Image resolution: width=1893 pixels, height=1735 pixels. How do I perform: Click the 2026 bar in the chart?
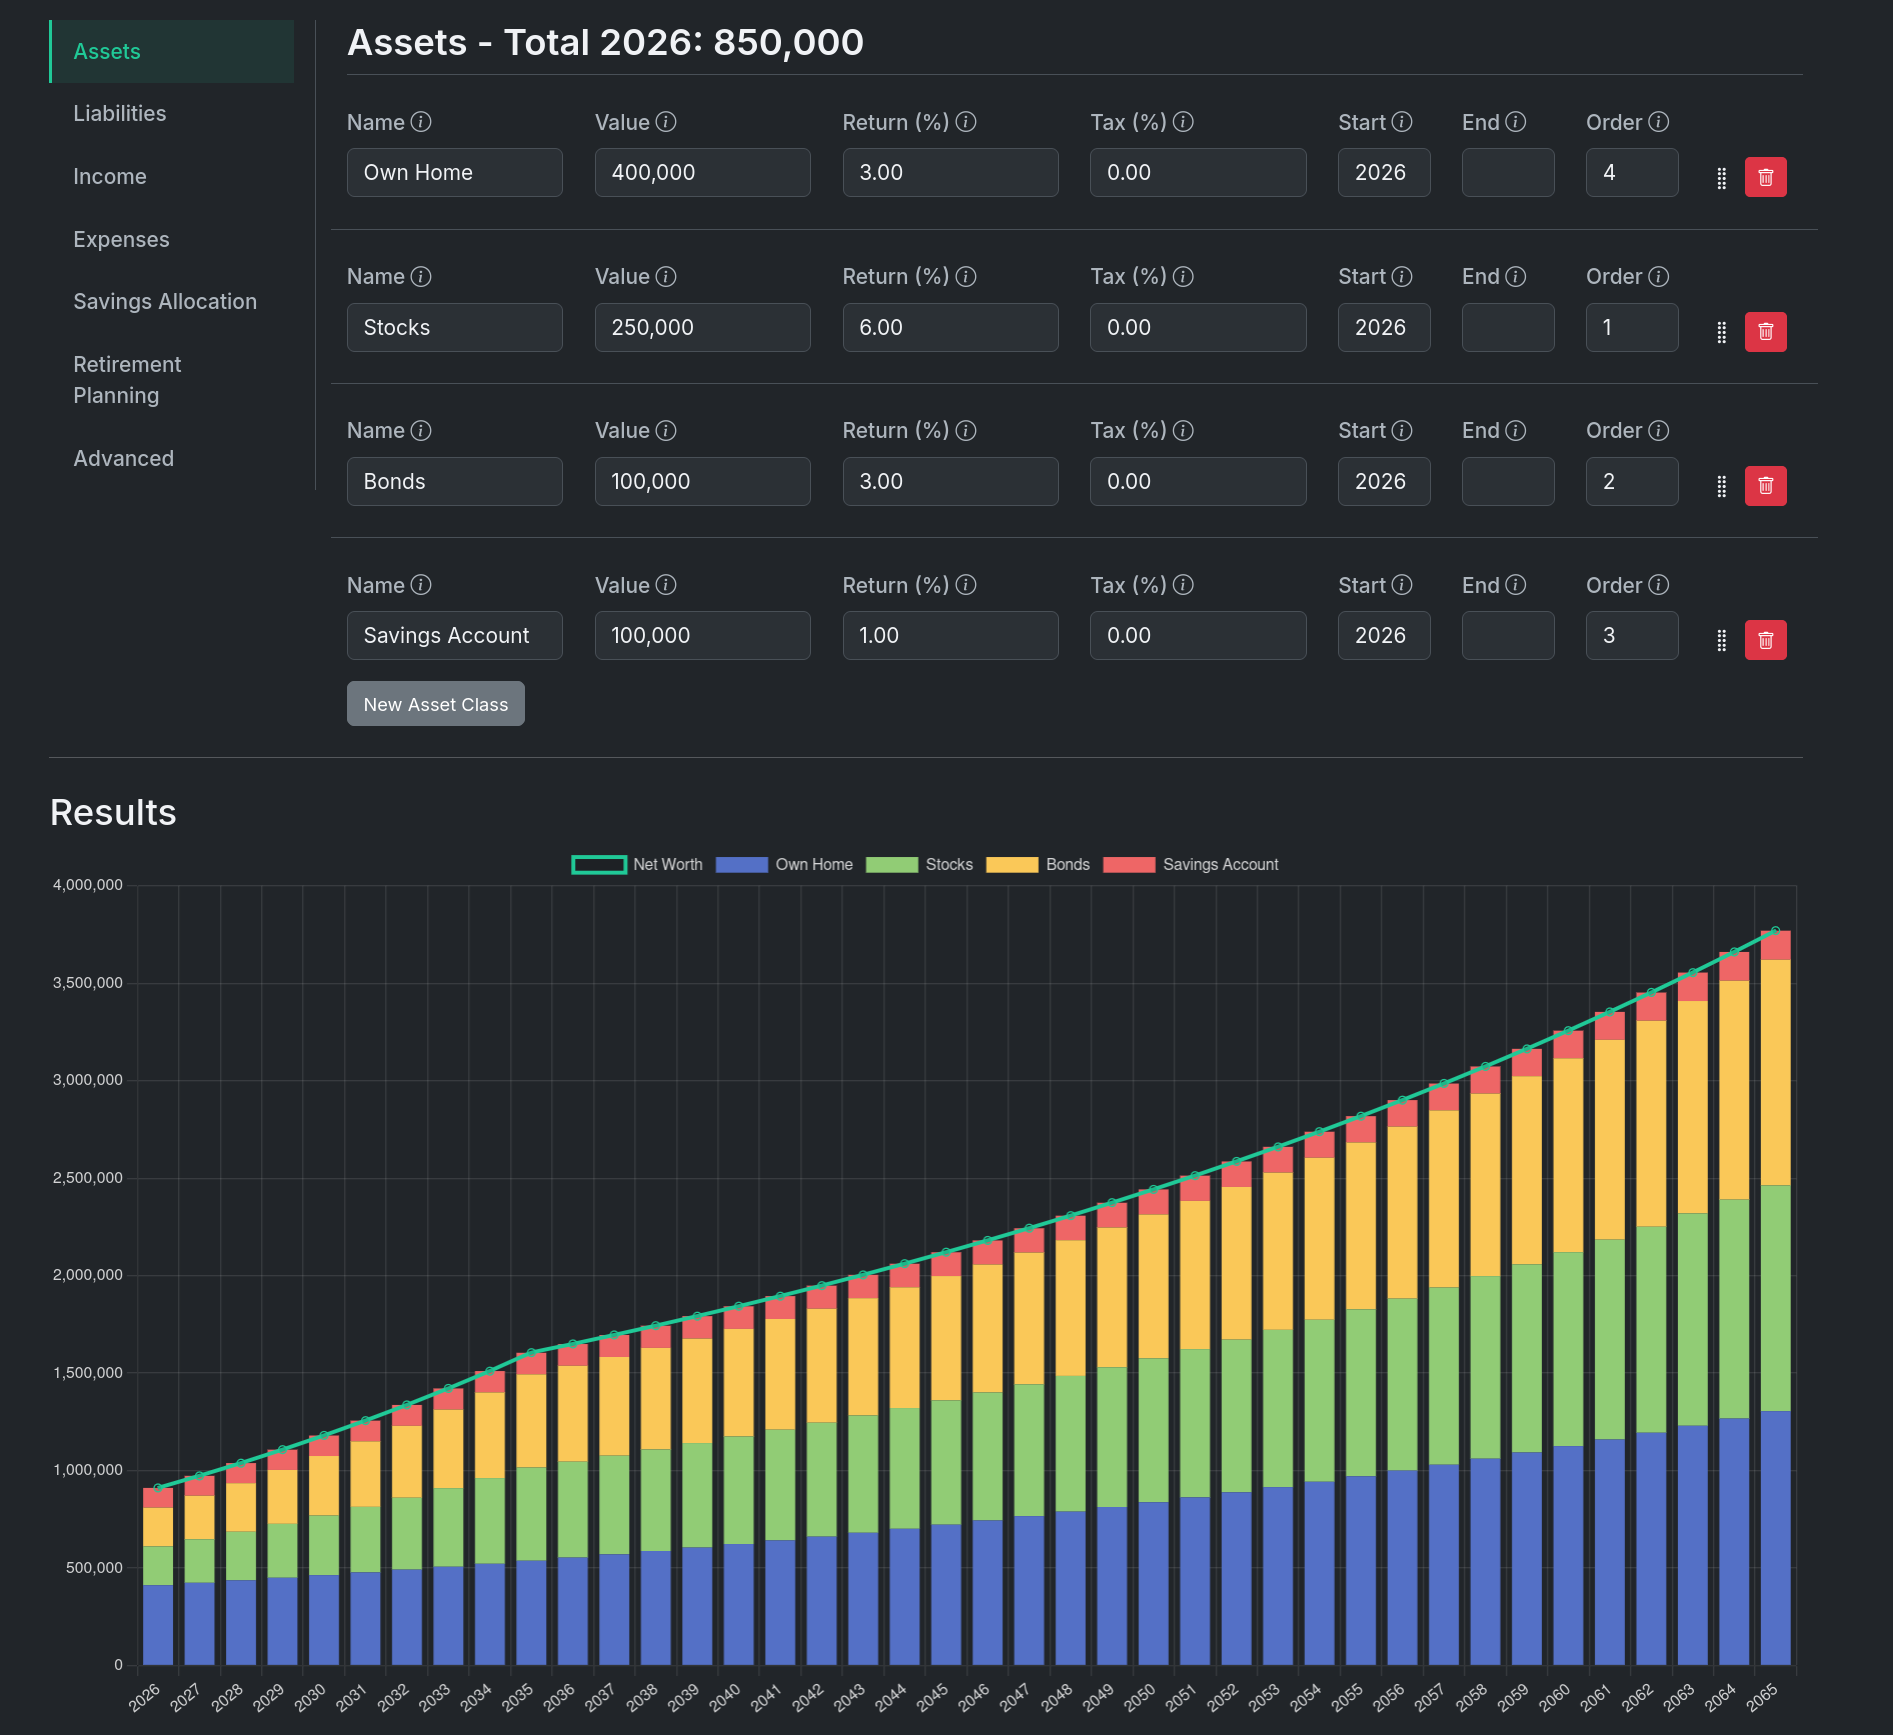click(x=158, y=1576)
